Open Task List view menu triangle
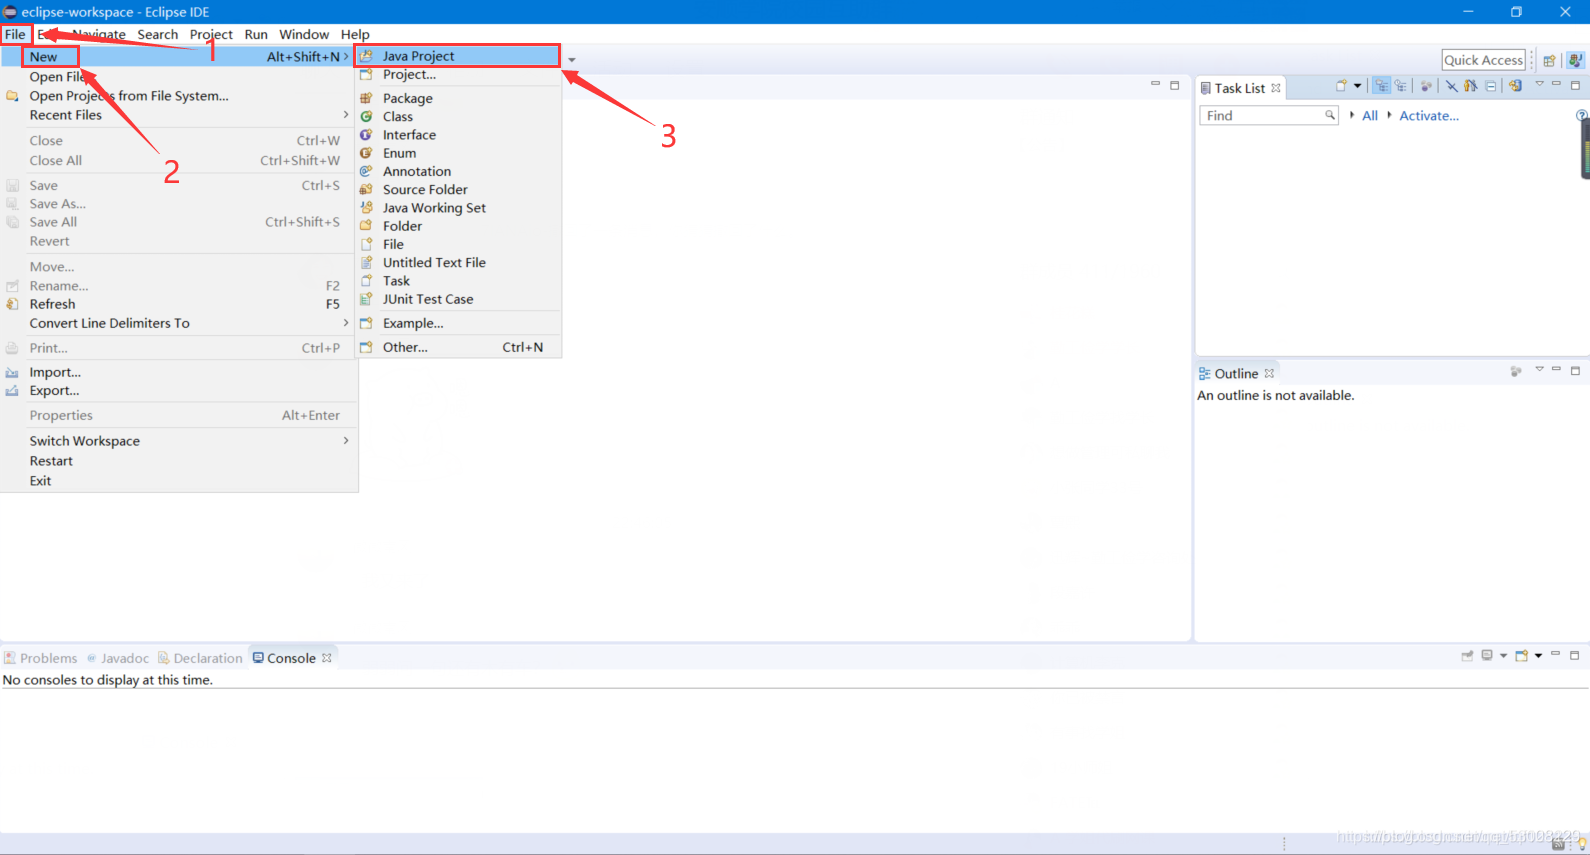 click(1539, 83)
